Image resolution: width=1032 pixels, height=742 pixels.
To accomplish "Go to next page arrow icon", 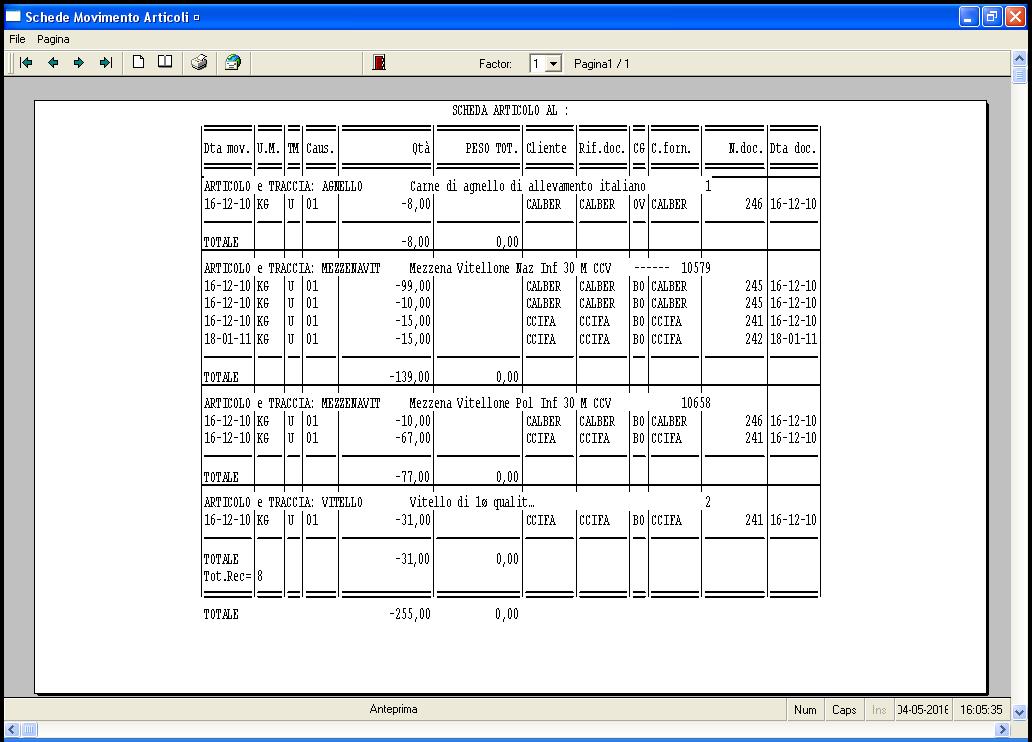I will click(79, 63).
